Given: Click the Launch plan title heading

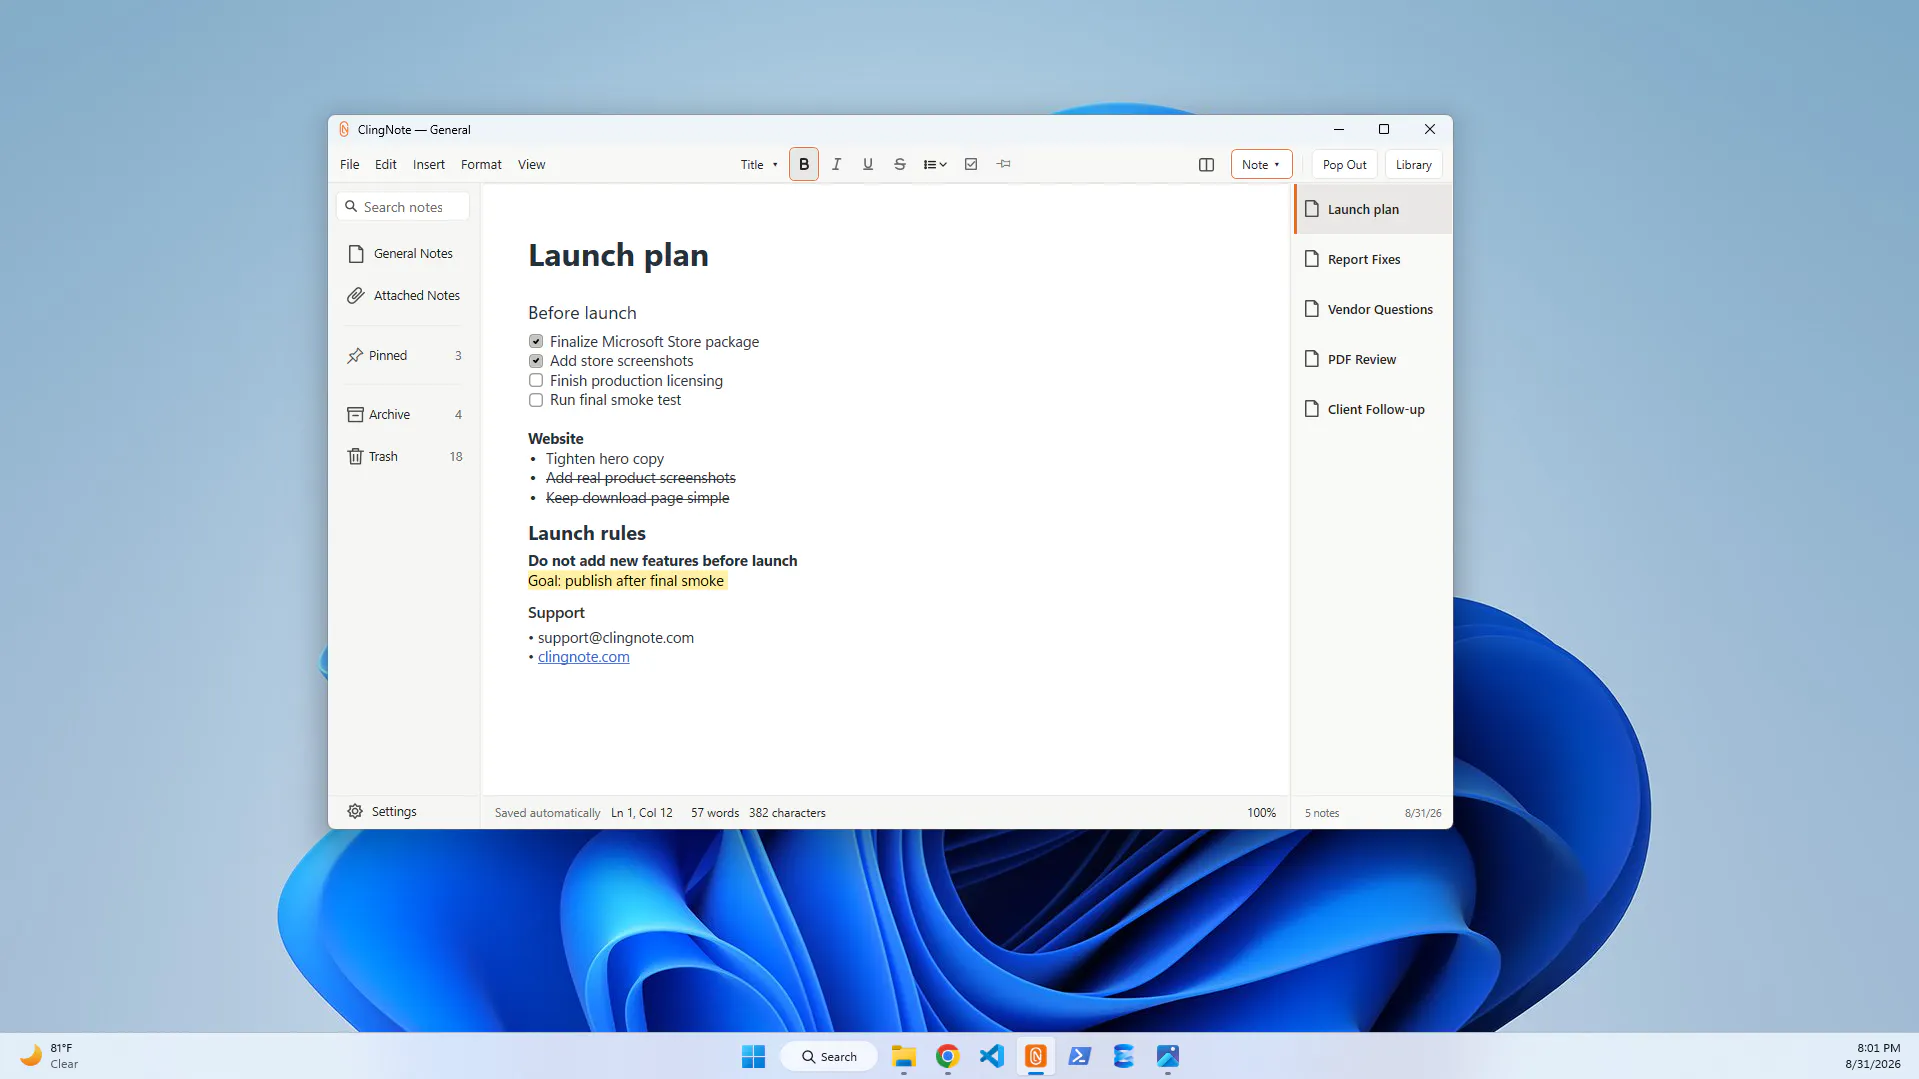Looking at the screenshot, I should 618,256.
